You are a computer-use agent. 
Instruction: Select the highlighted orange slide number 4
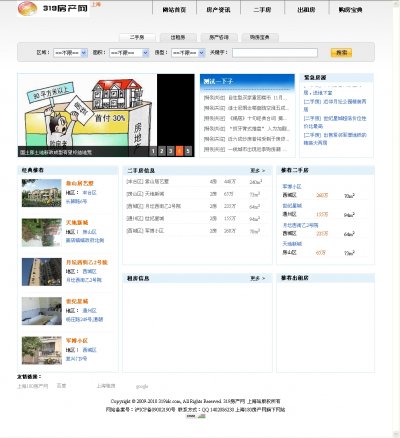[x=179, y=151]
